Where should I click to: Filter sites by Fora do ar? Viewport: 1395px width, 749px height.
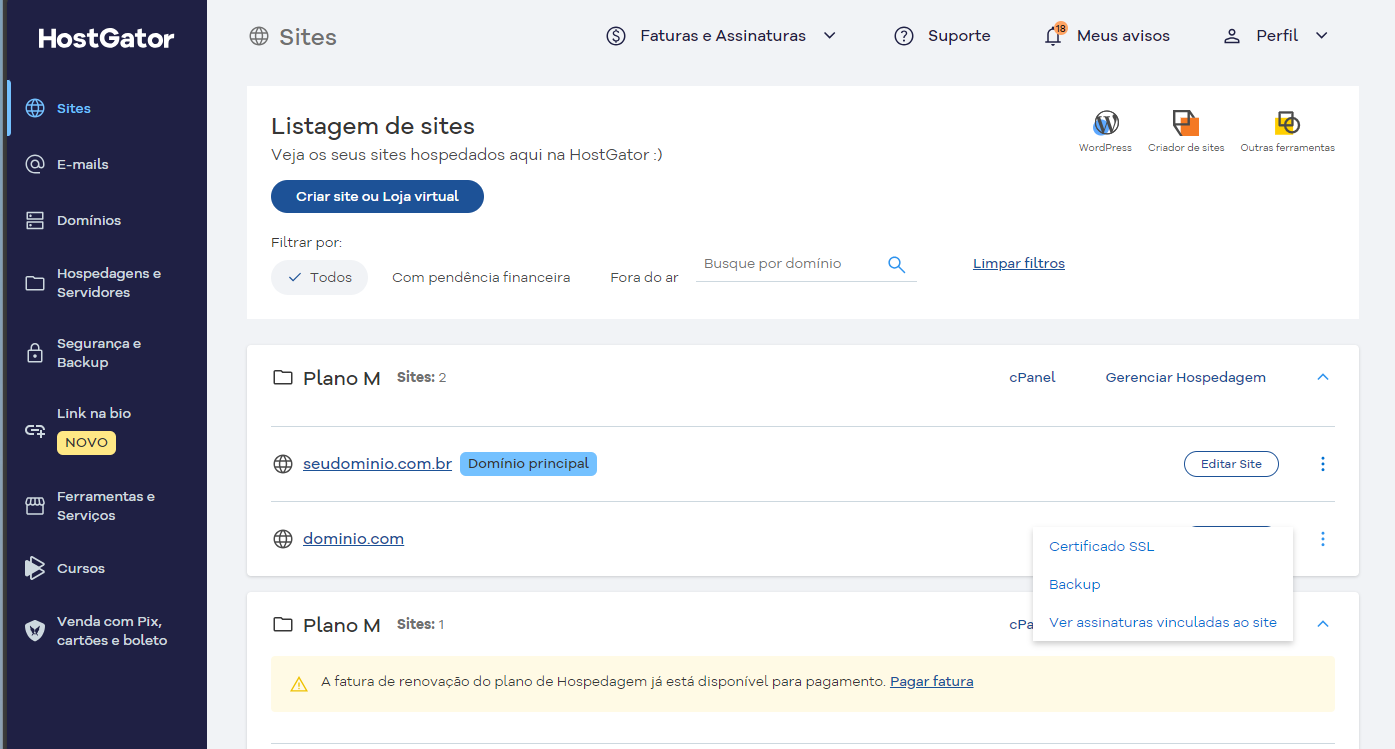pyautogui.click(x=644, y=277)
